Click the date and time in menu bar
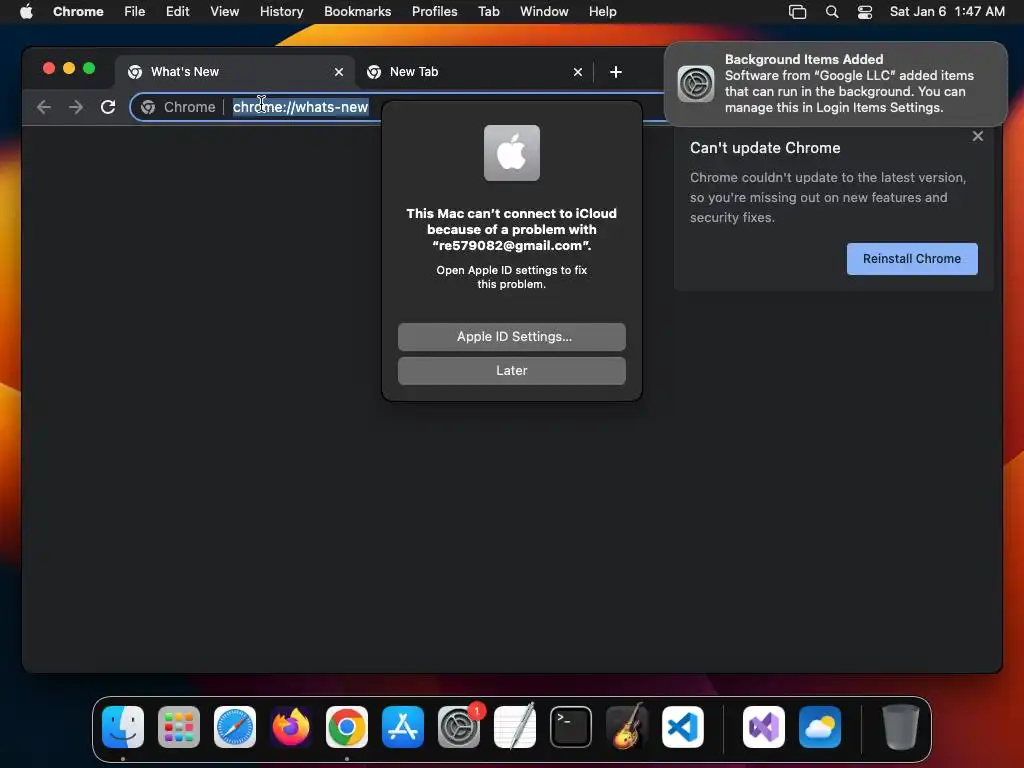 (947, 12)
